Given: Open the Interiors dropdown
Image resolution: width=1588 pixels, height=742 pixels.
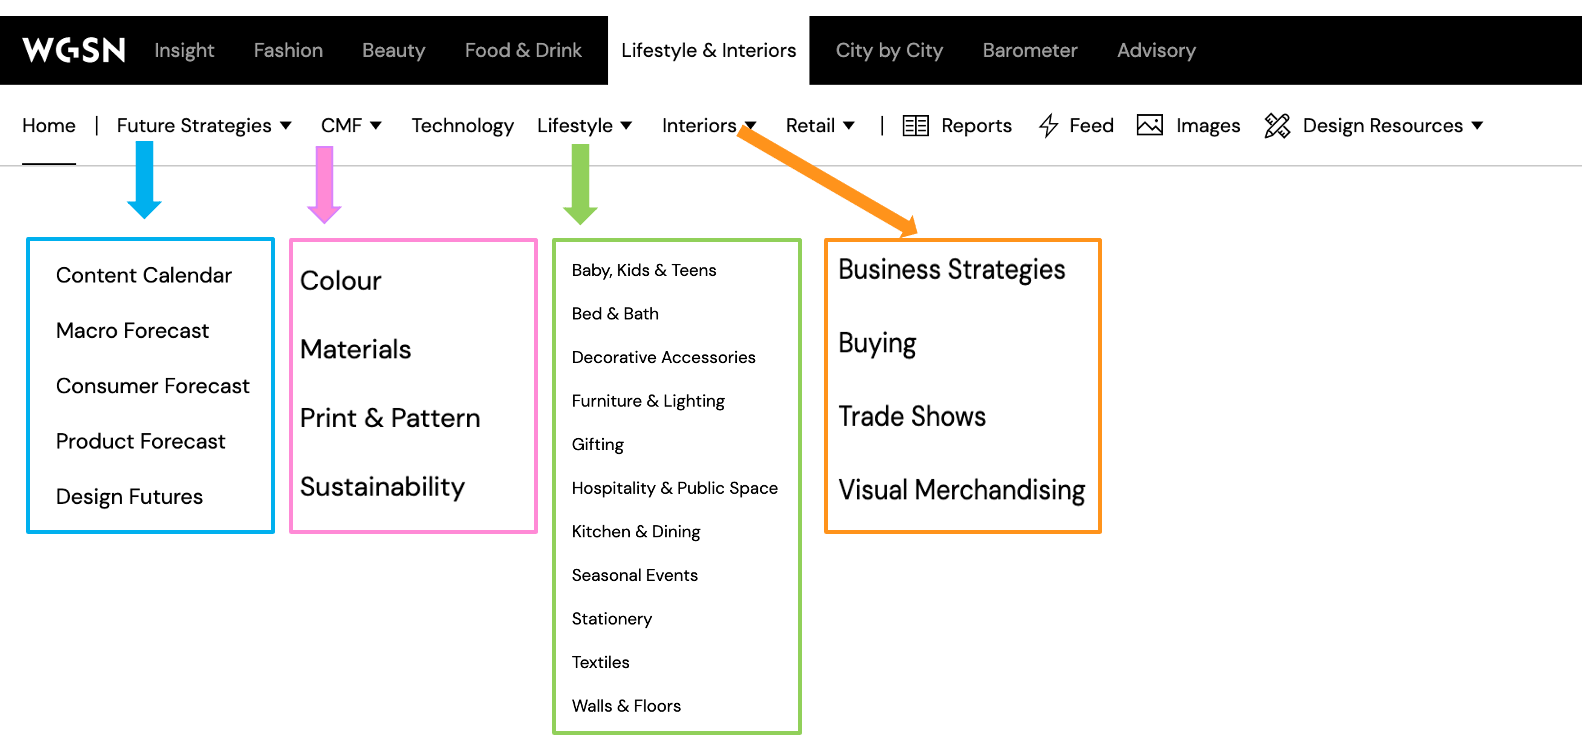Looking at the screenshot, I should [750, 125].
